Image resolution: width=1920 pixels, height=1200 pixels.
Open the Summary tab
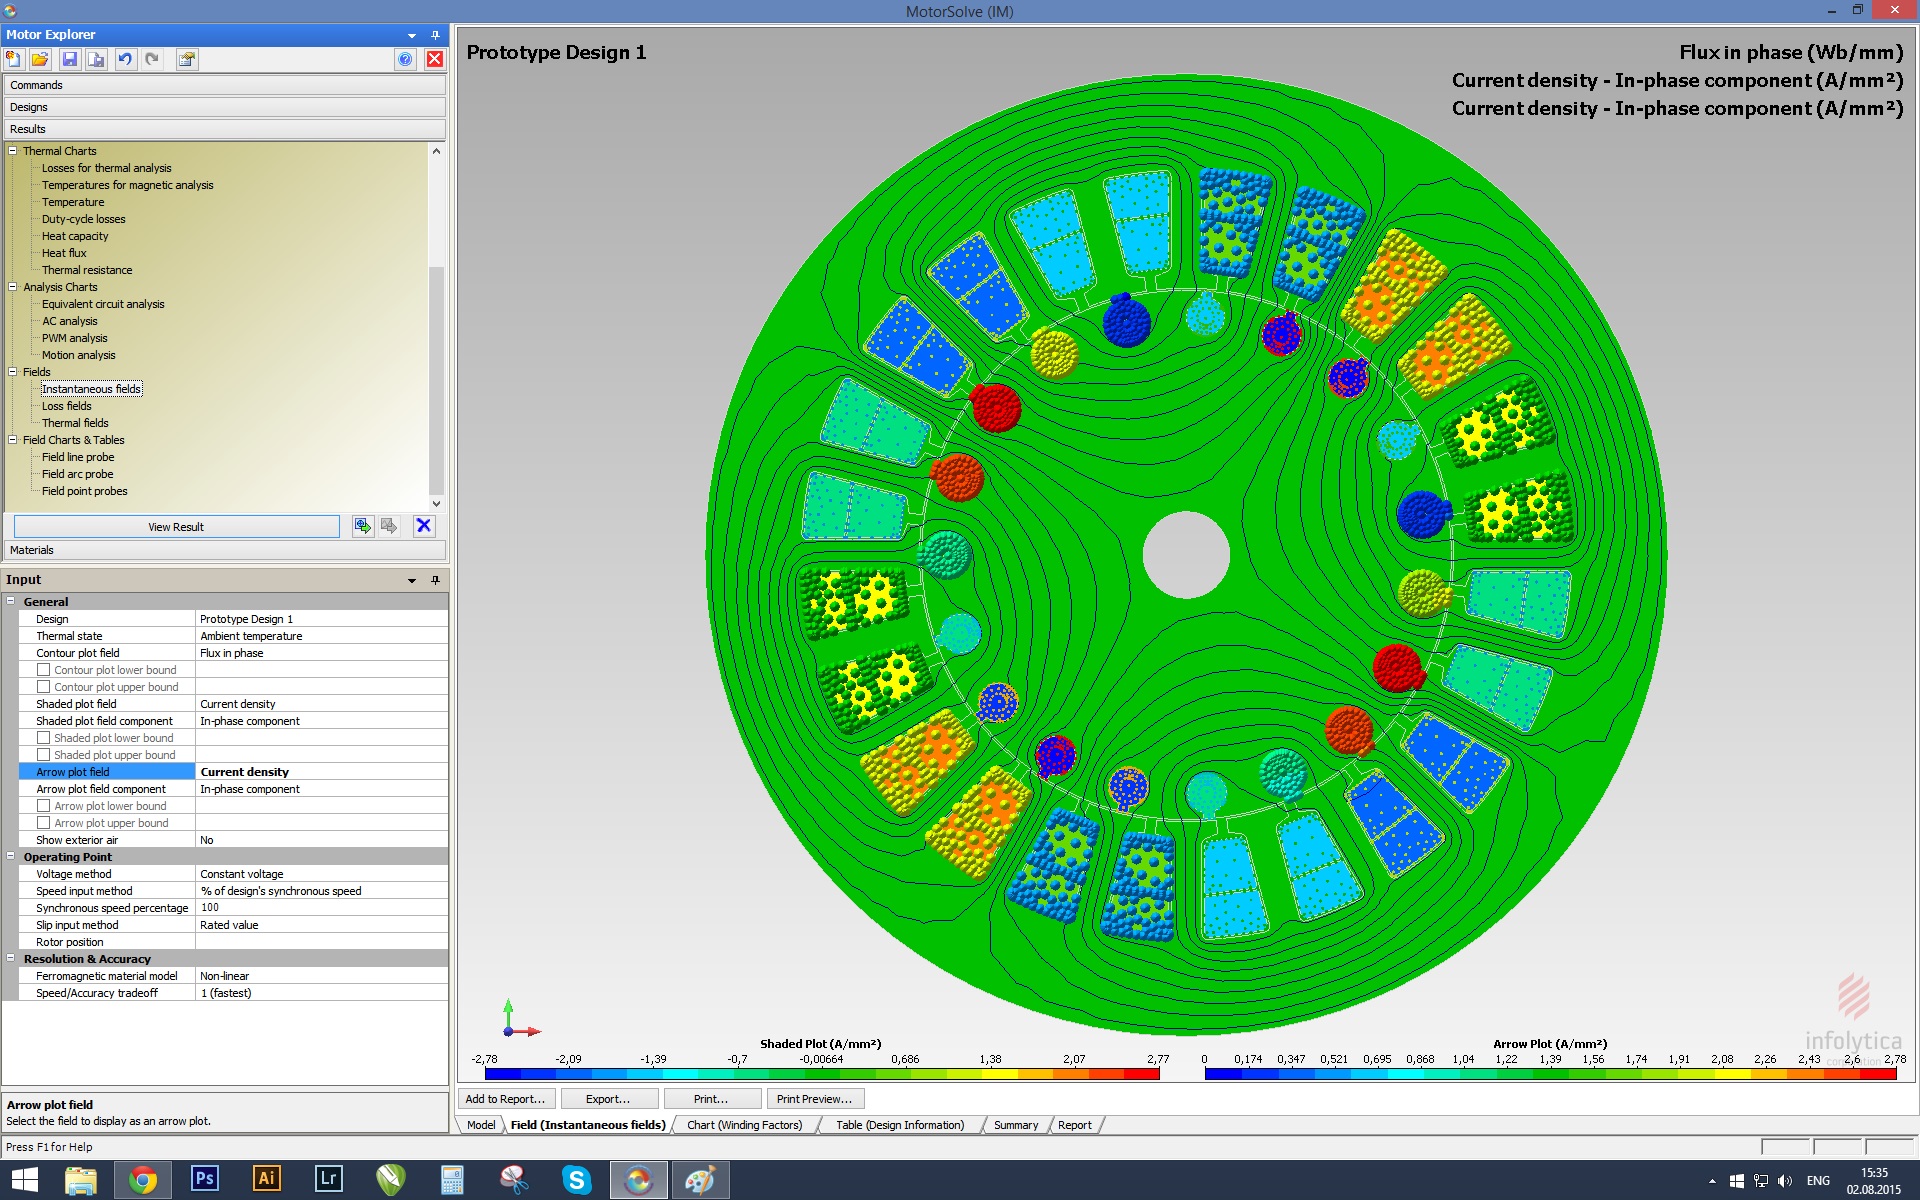coord(1015,1125)
